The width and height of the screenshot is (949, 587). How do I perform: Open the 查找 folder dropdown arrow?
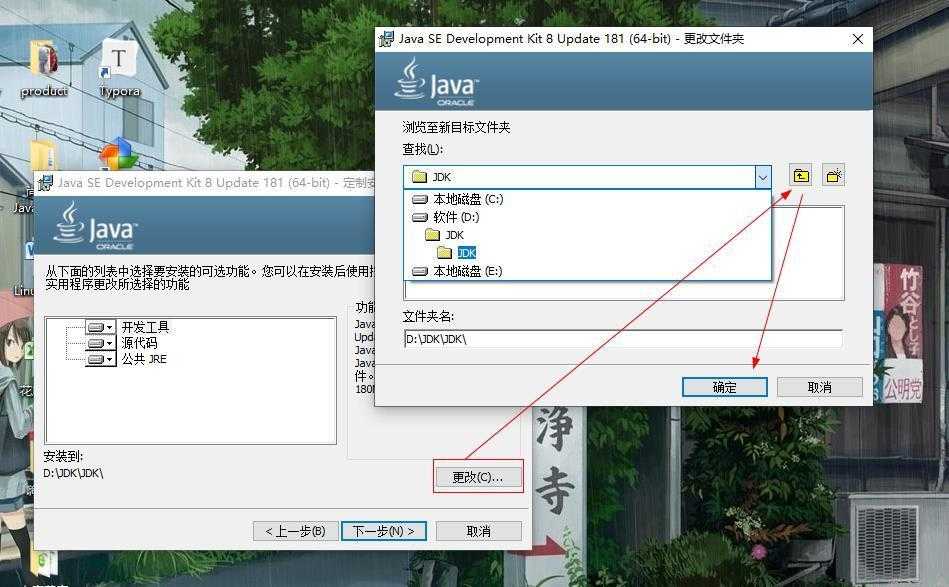tap(763, 177)
